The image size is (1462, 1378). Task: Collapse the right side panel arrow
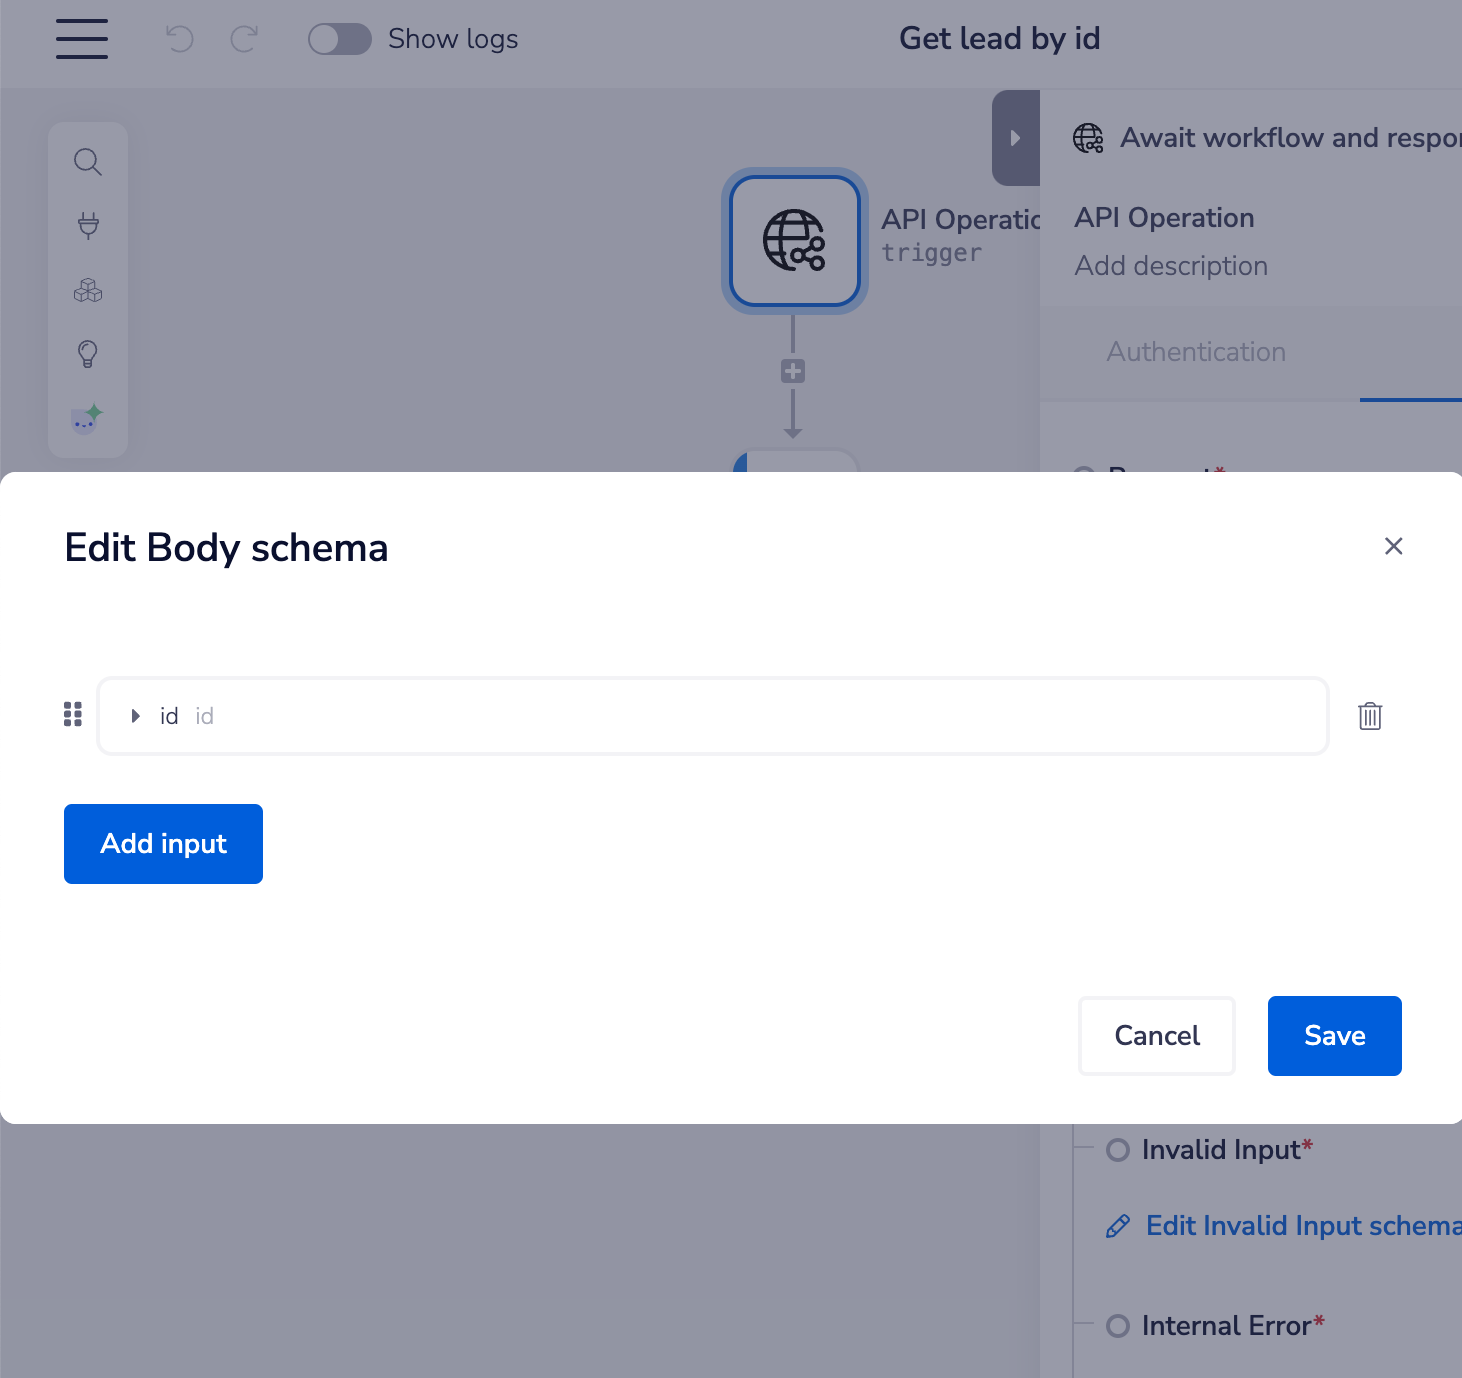[1015, 138]
